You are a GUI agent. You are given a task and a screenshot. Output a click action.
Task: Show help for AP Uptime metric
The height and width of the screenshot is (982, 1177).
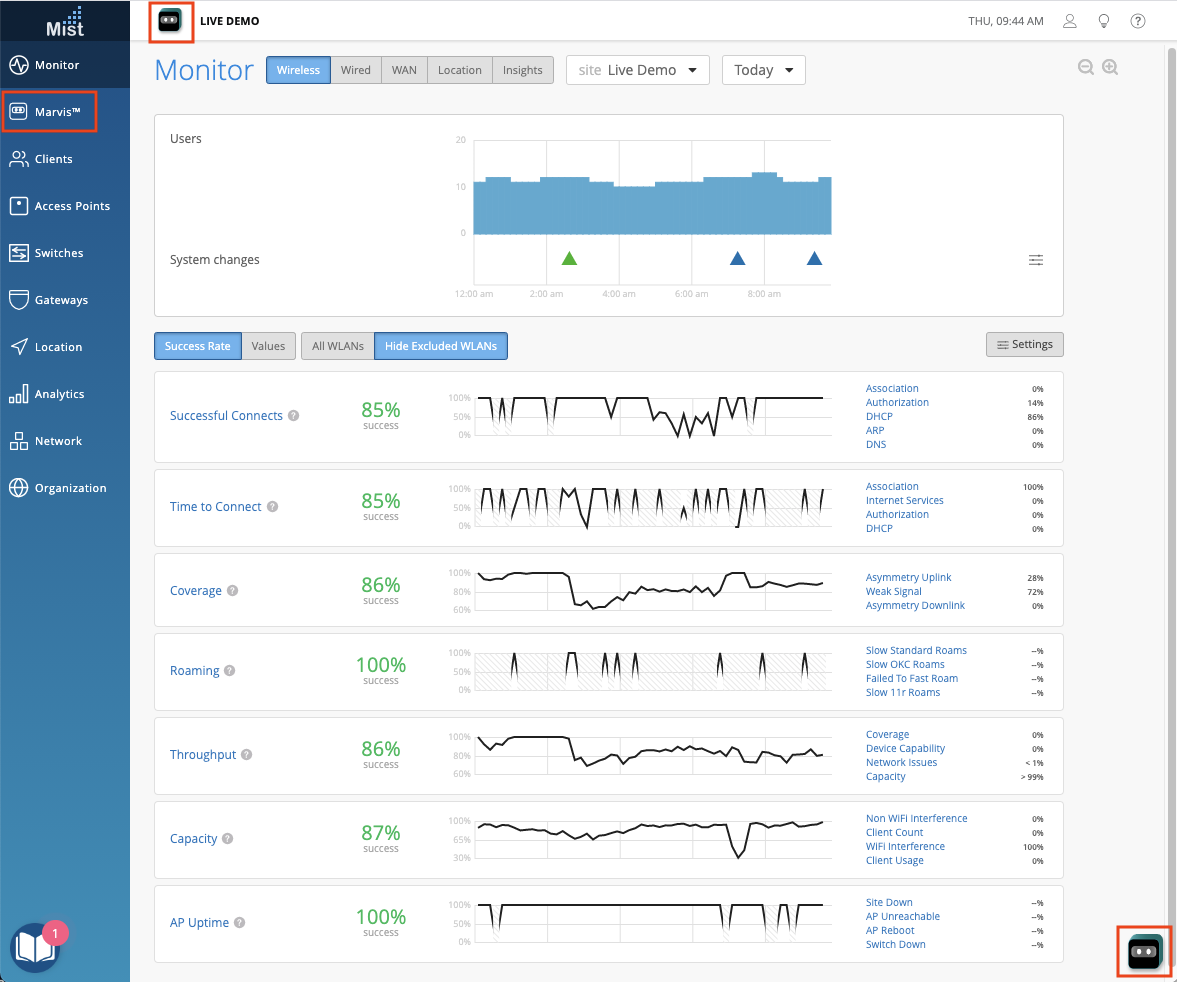(239, 923)
